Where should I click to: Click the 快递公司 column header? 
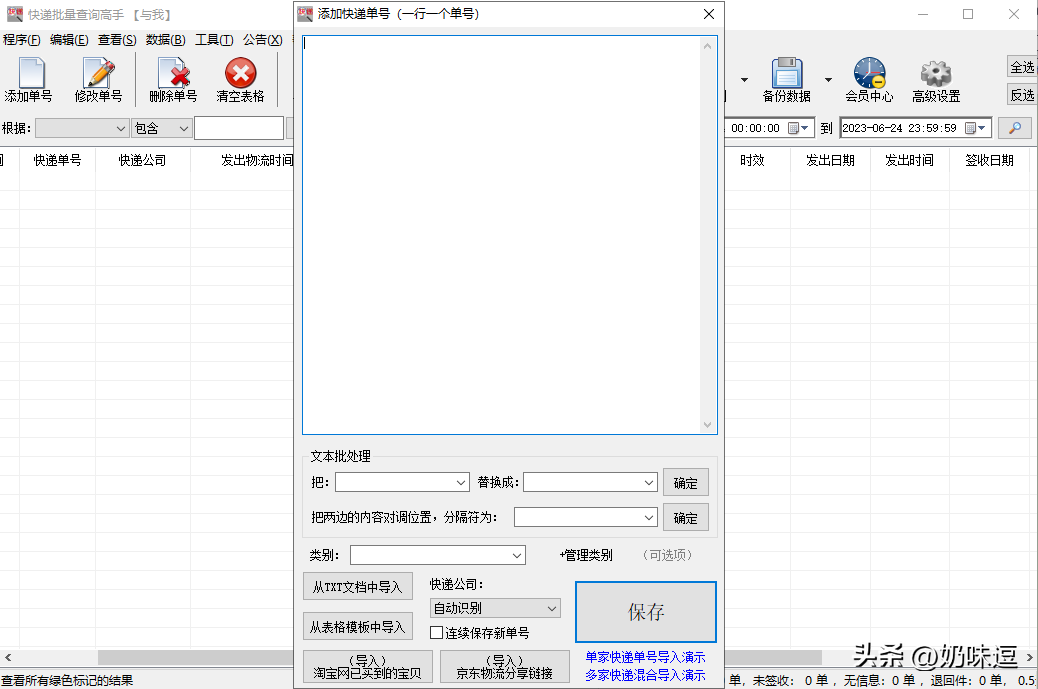(142, 160)
